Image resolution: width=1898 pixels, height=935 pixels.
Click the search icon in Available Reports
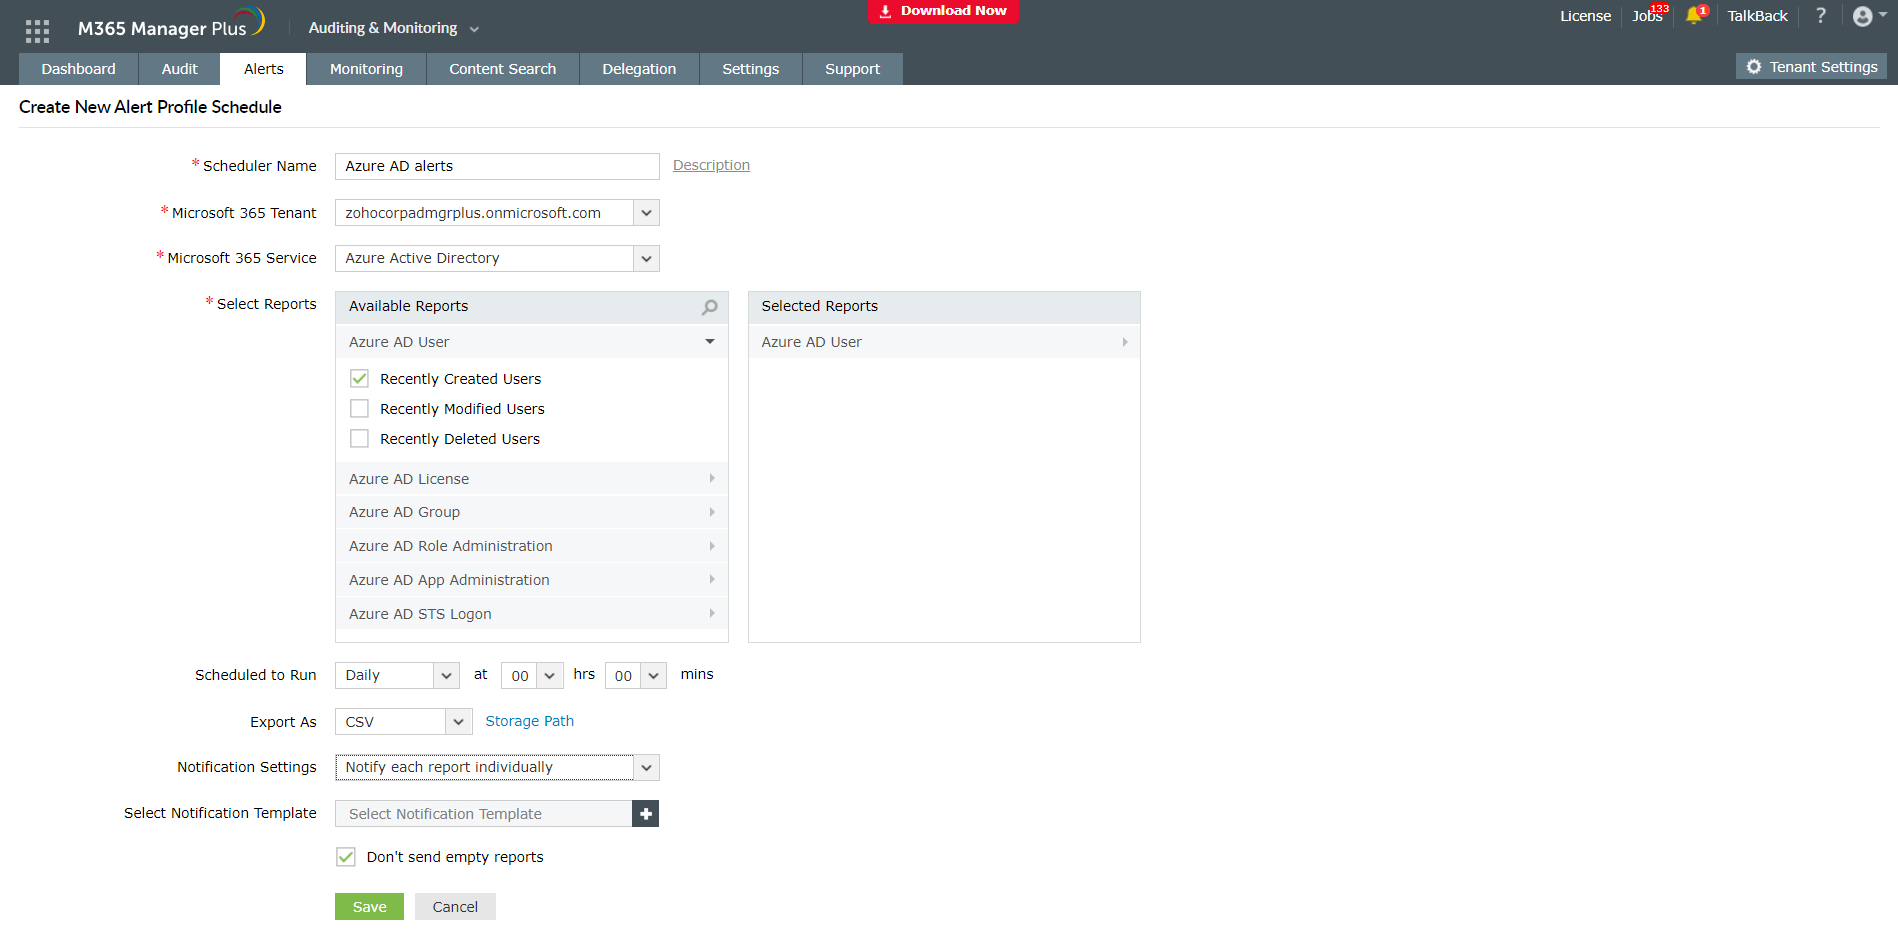[x=710, y=307]
